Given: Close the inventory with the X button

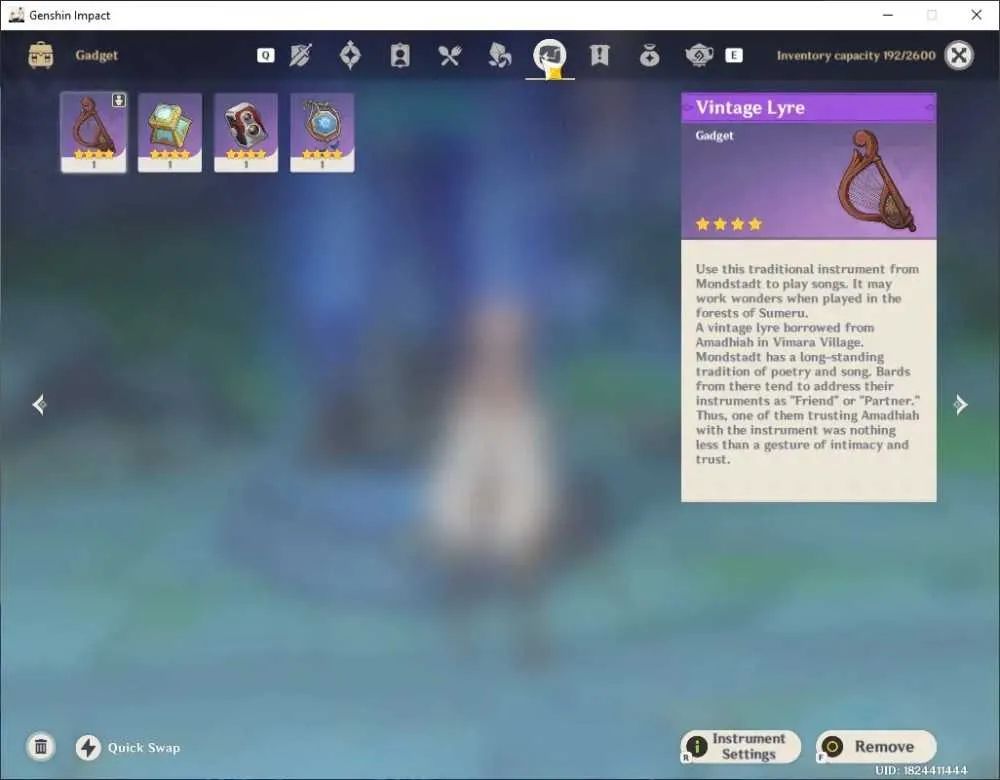Looking at the screenshot, I should (959, 55).
